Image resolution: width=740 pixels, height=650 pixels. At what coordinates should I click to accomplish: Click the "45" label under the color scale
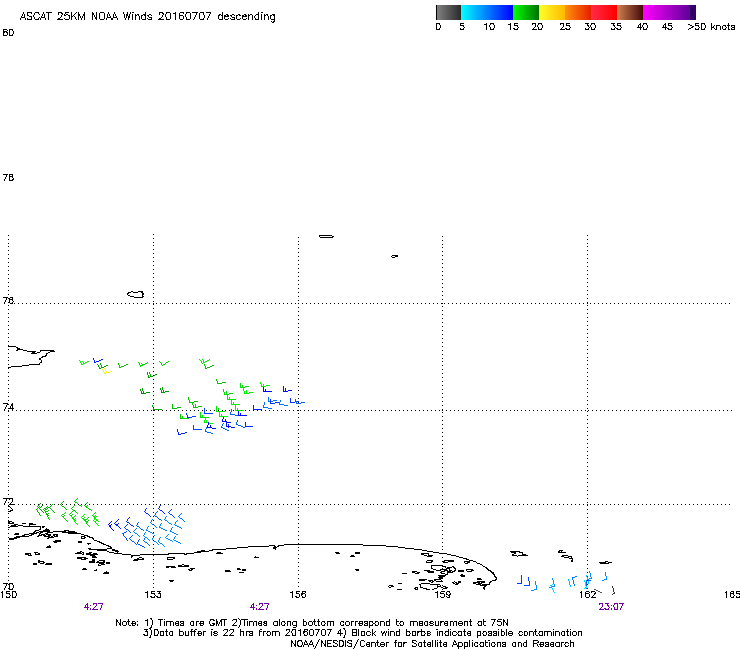pyautogui.click(x=667, y=27)
